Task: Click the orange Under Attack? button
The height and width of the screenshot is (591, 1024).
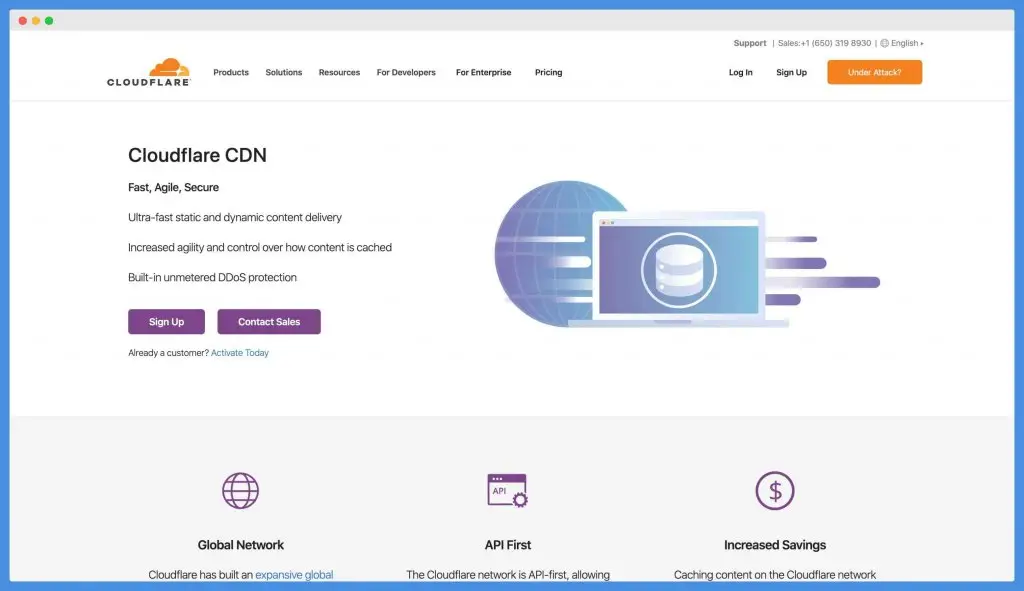Action: [874, 72]
